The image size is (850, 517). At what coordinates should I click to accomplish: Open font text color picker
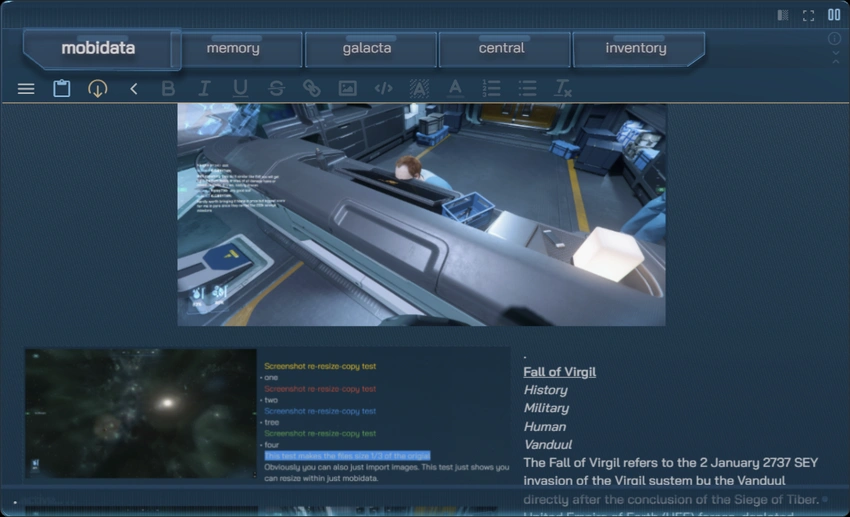pyautogui.click(x=455, y=88)
